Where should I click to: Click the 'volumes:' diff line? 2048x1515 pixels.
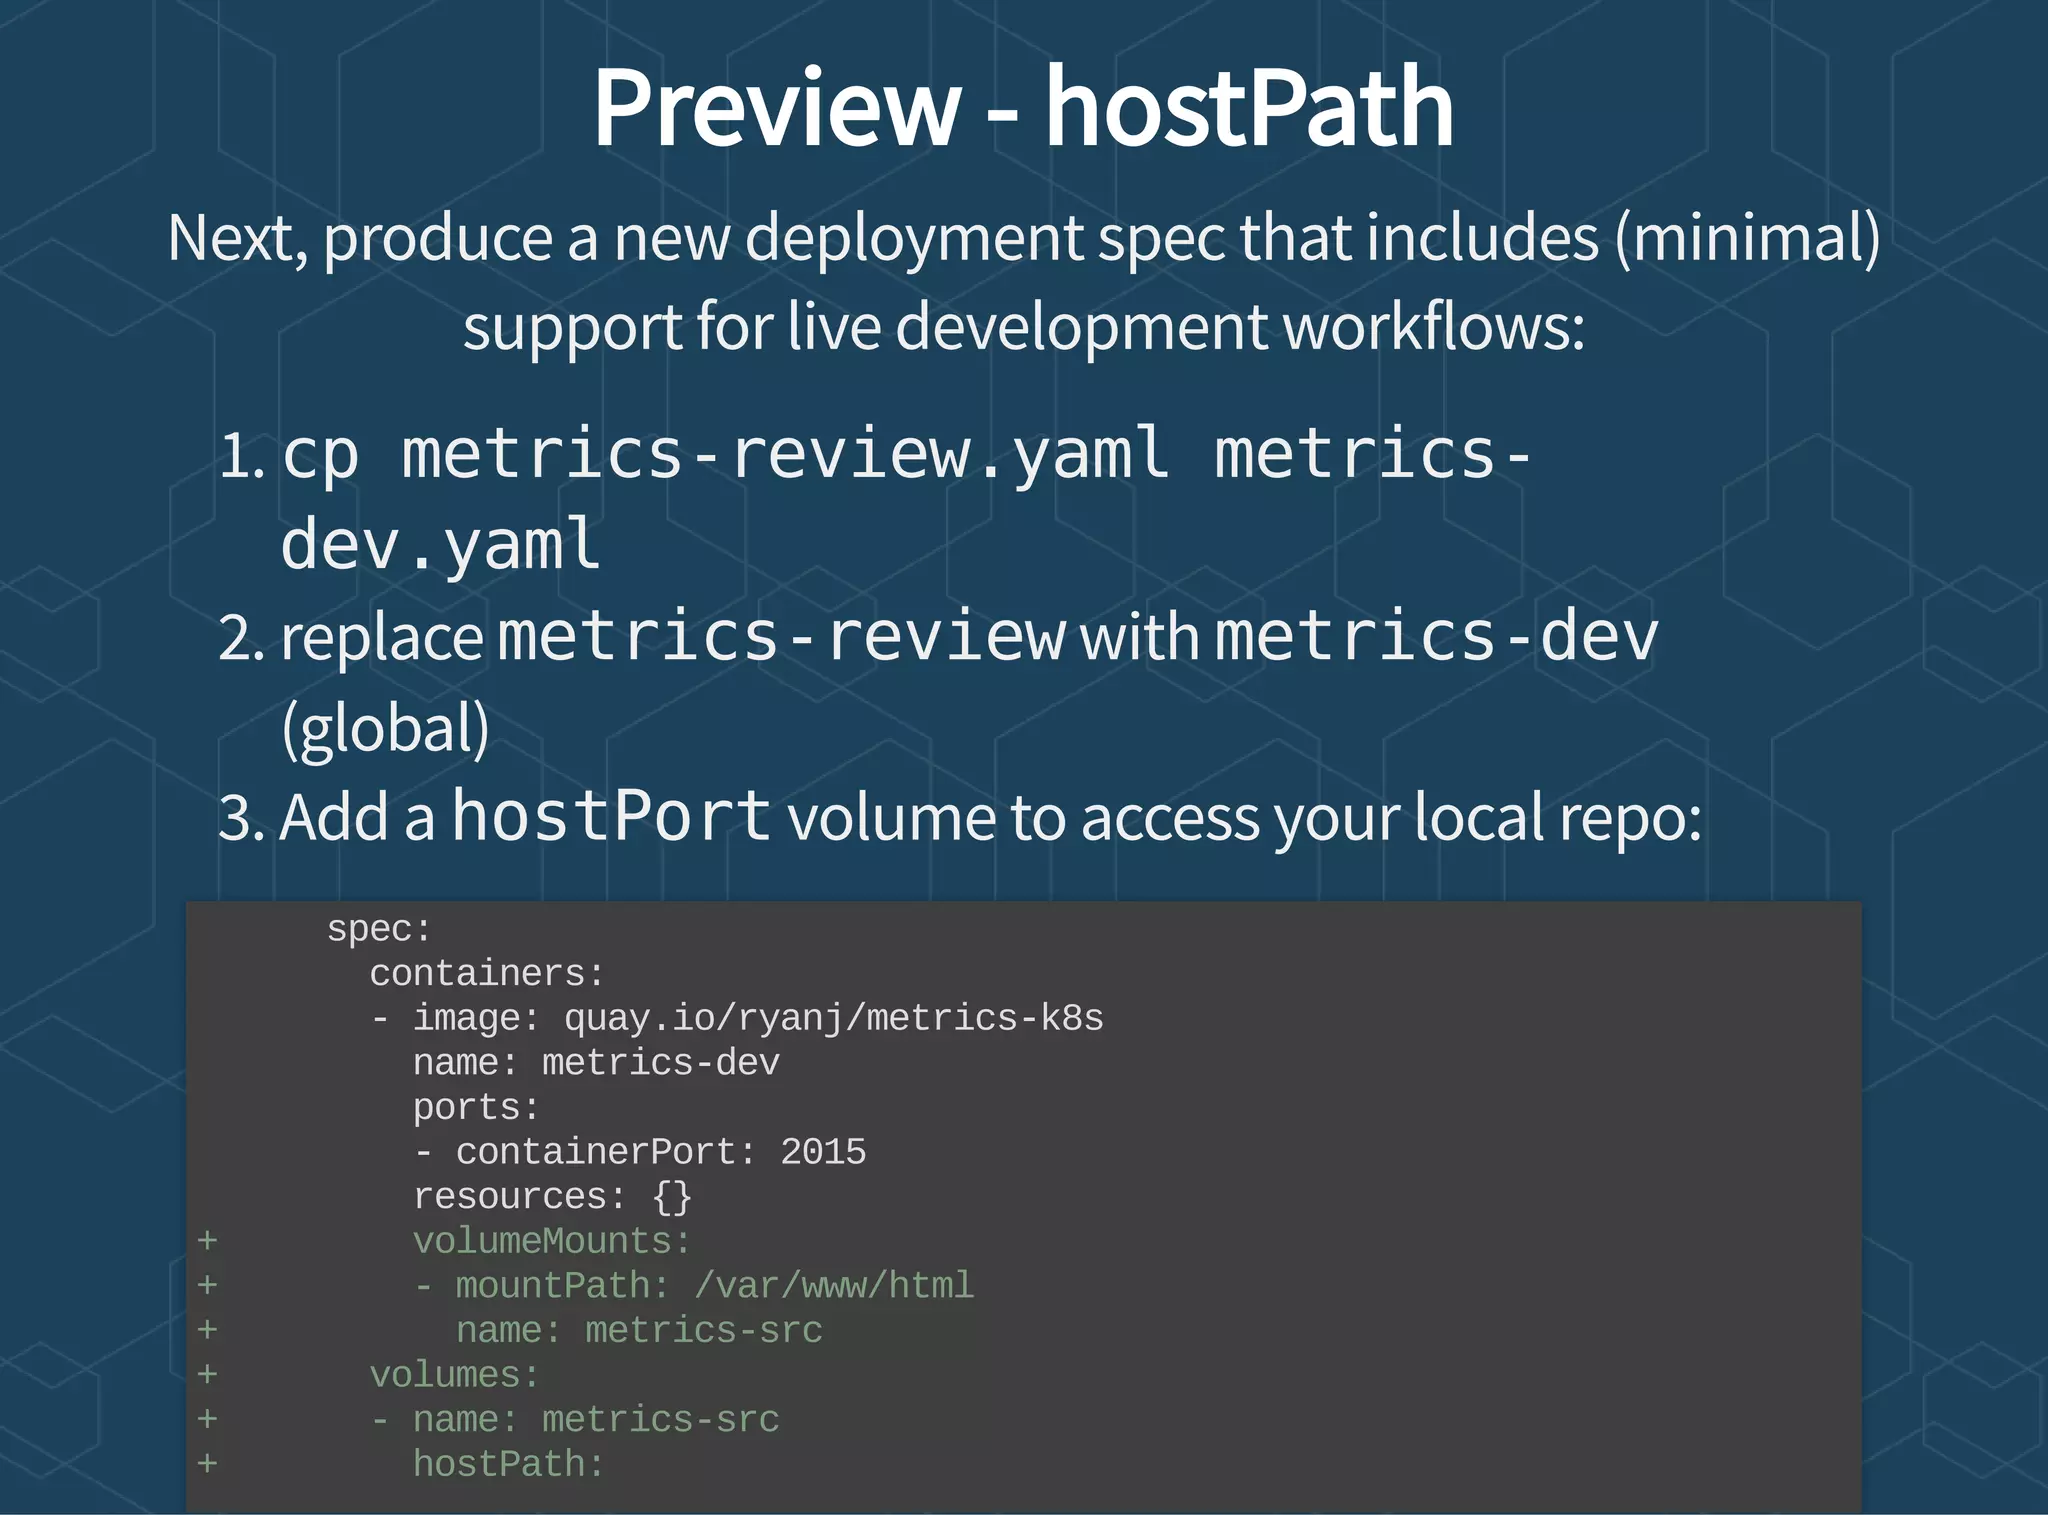(454, 1376)
